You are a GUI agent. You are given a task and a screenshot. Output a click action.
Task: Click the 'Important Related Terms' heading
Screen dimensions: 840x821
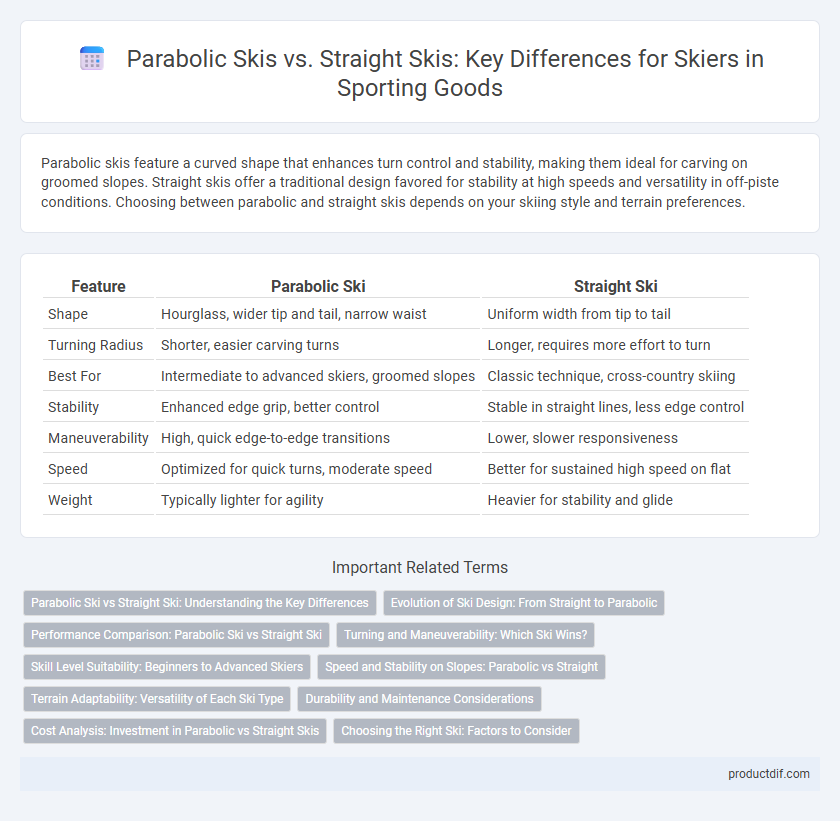pyautogui.click(x=420, y=567)
